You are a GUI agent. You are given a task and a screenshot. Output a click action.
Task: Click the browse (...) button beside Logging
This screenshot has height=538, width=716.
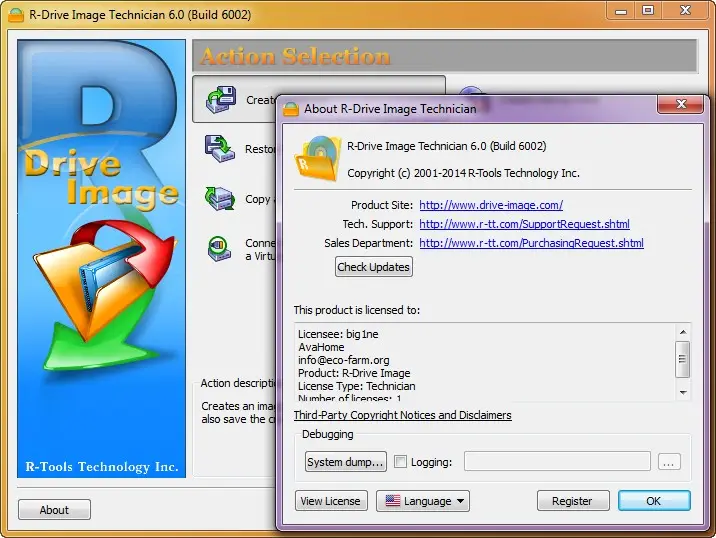point(669,462)
